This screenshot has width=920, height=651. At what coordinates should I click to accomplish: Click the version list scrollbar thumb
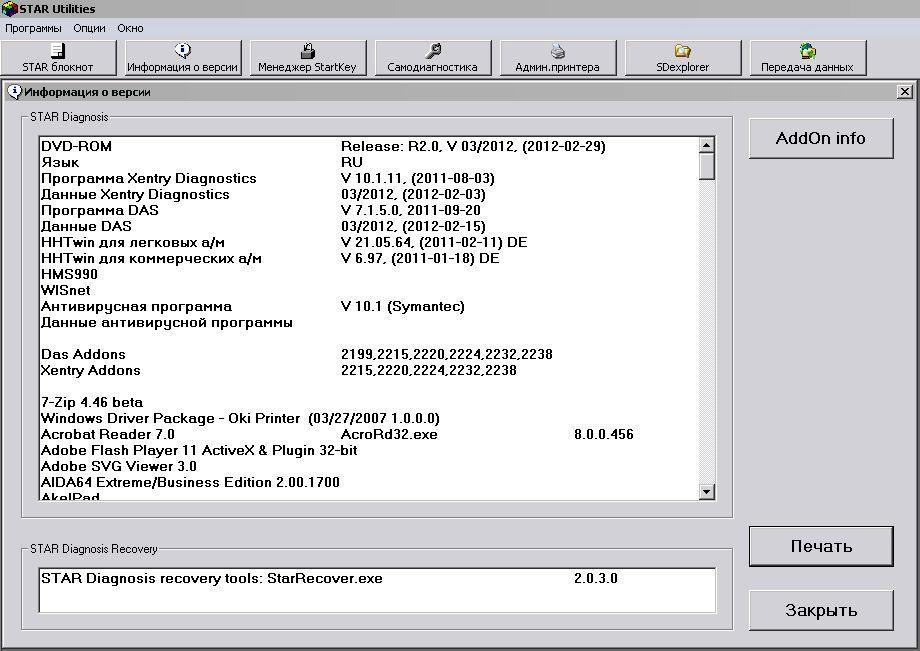[706, 166]
